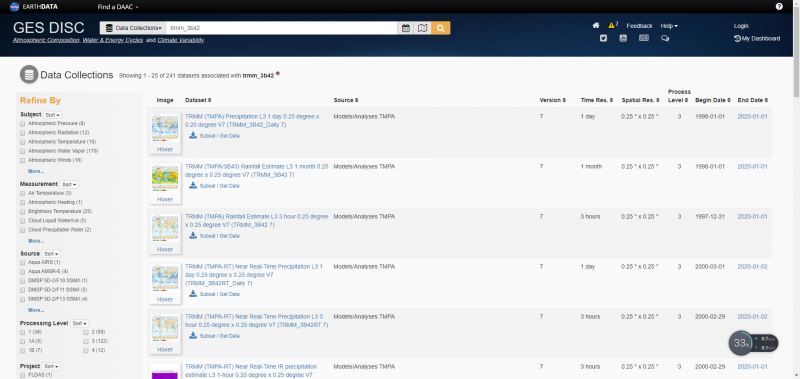Sort by the Dataset column header
Viewport: 800px width, 379px height.
[x=198, y=100]
